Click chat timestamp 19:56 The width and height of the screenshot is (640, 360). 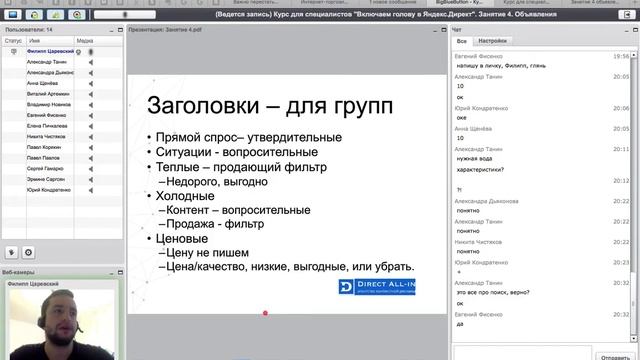point(621,57)
